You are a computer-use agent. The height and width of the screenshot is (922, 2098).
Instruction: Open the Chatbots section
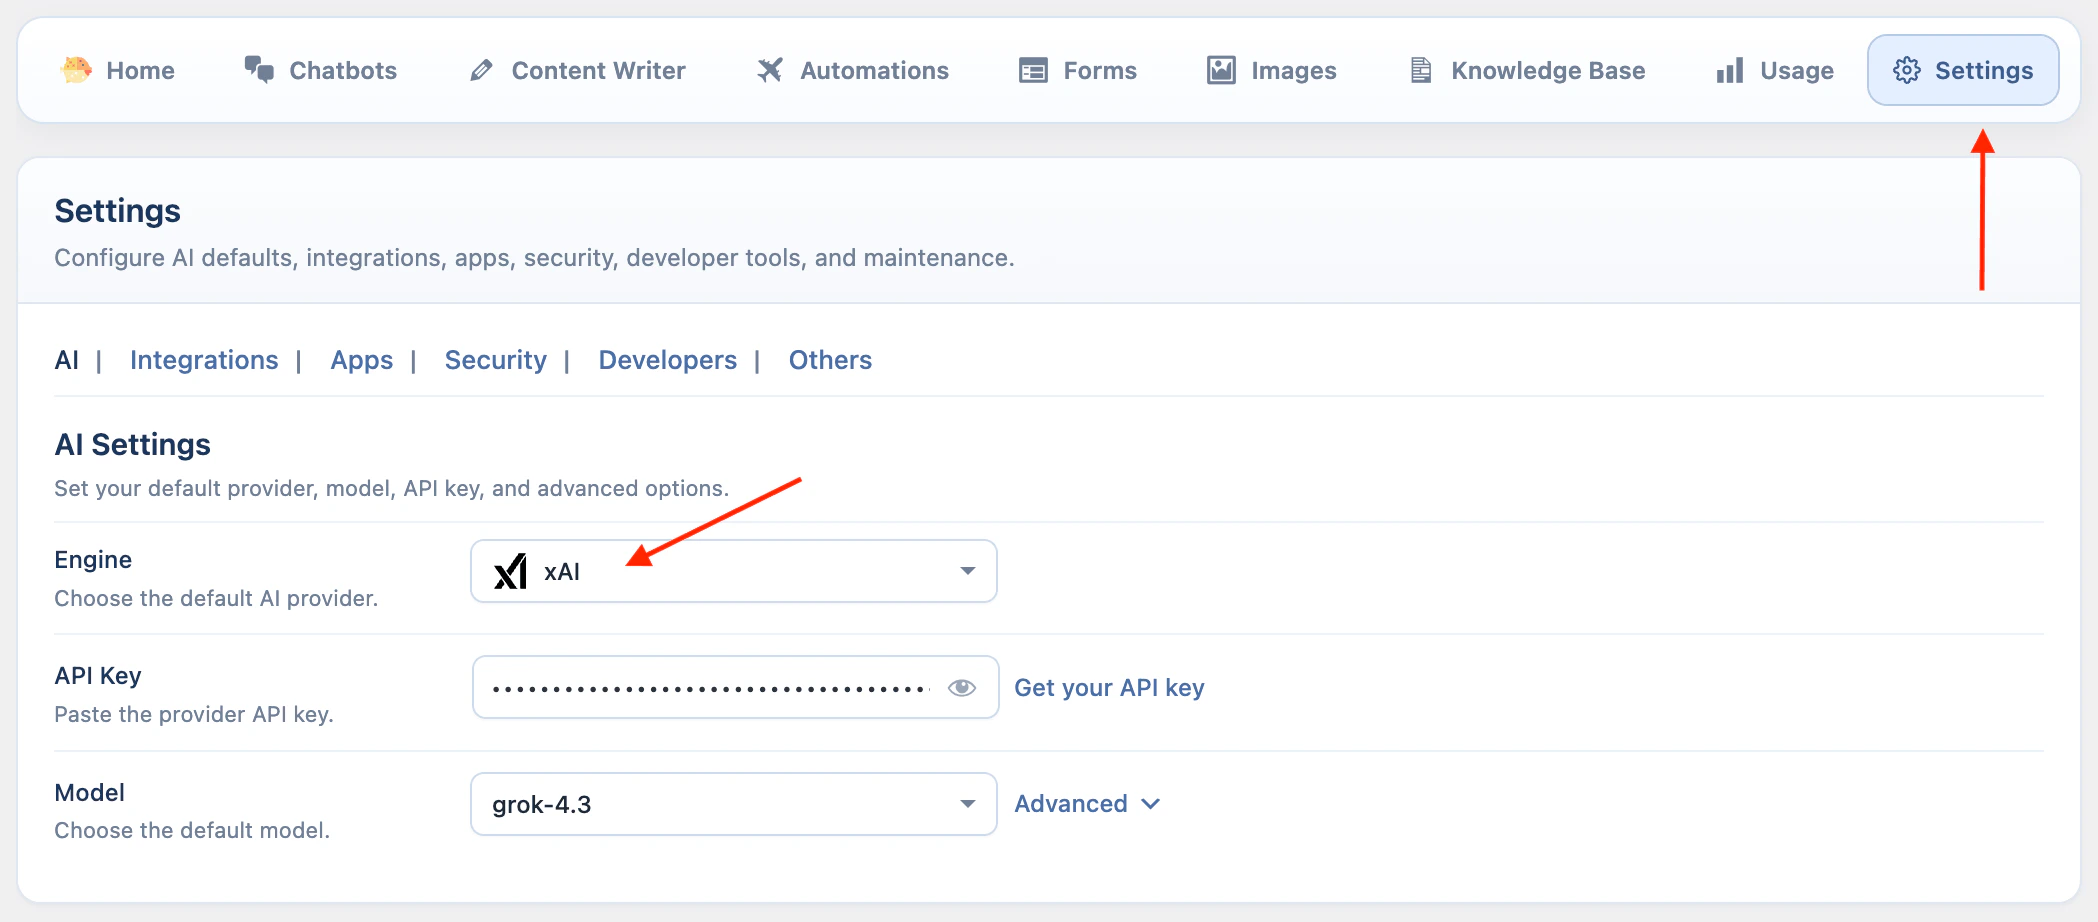(321, 70)
